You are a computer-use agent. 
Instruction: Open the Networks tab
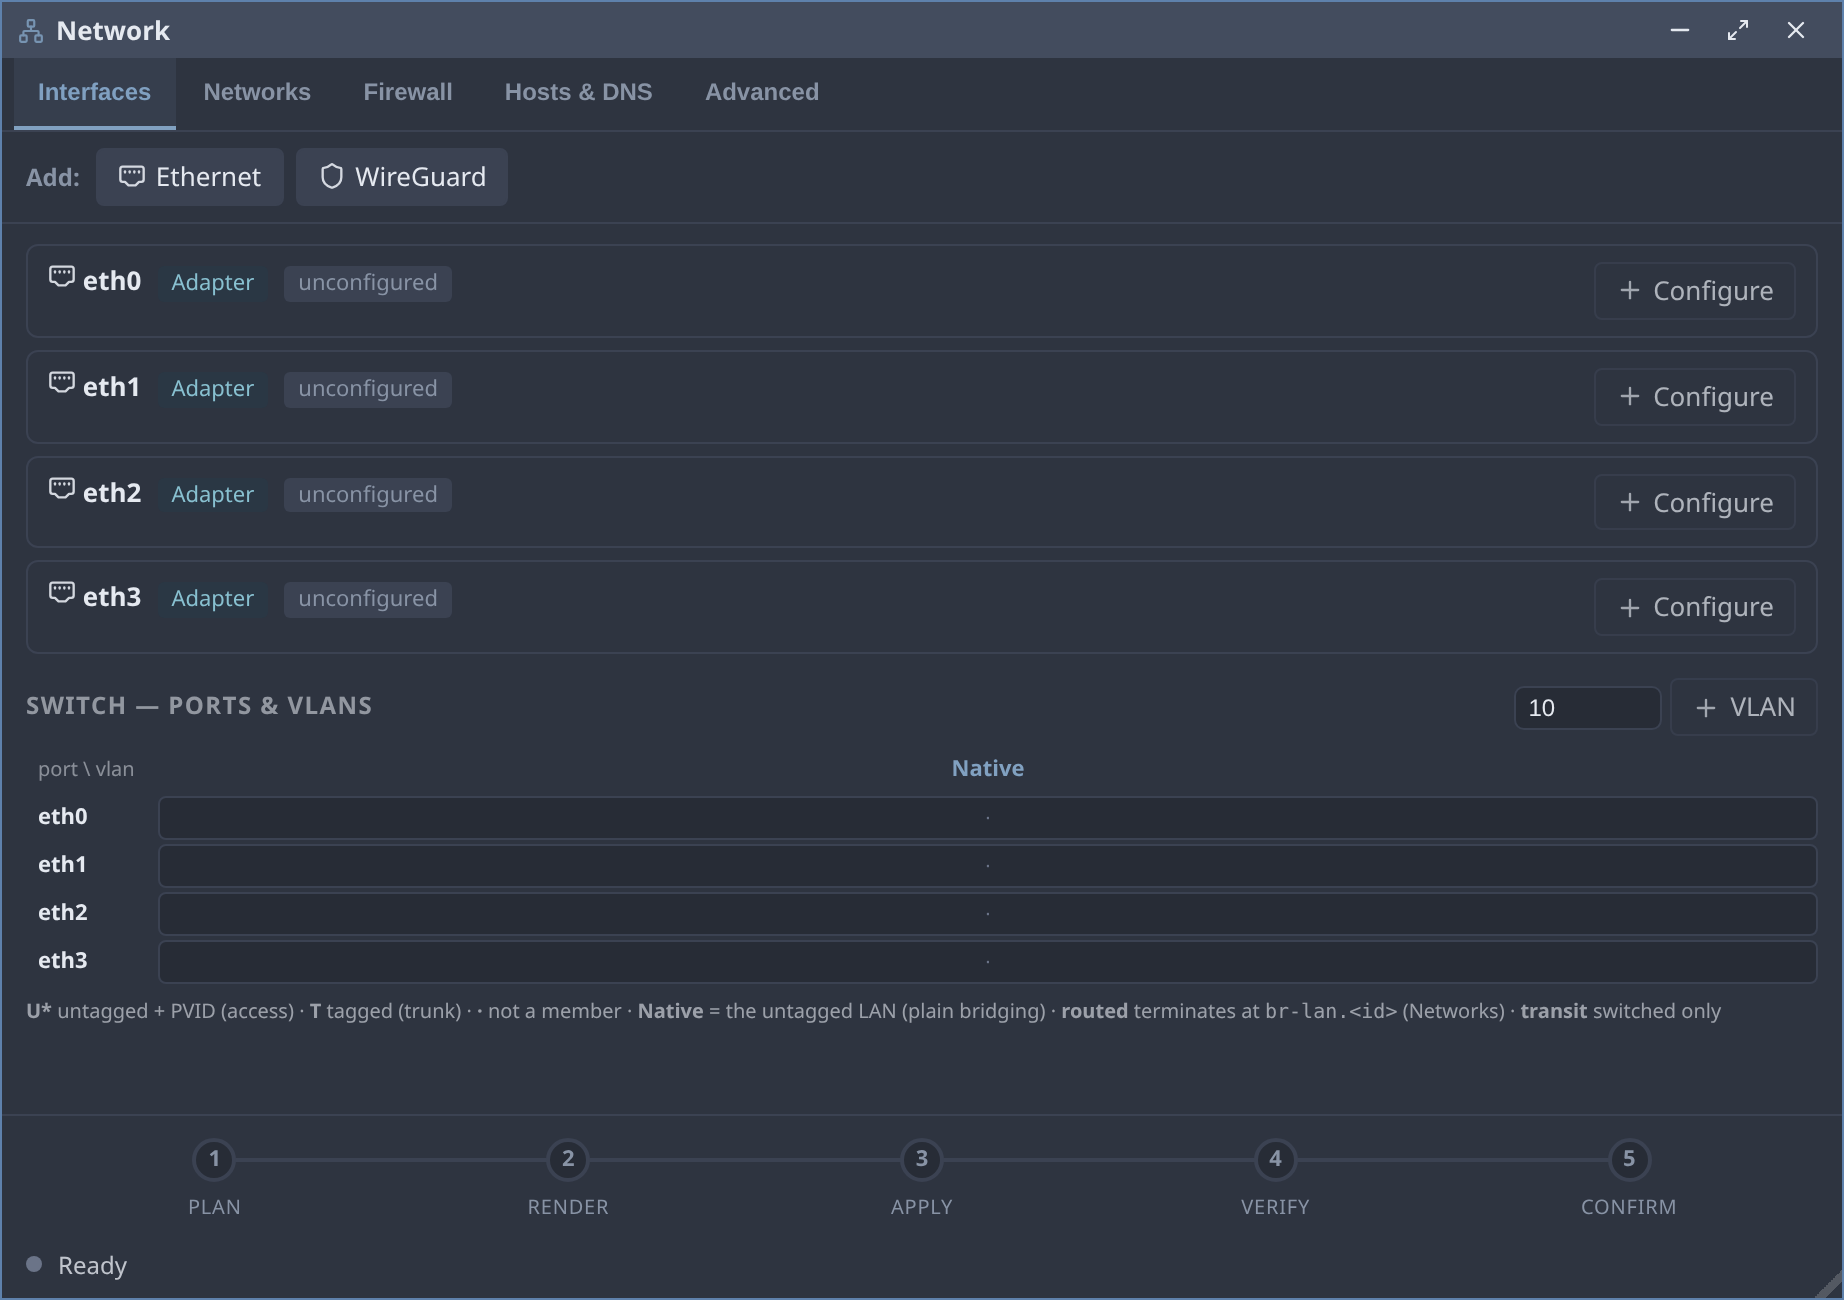click(x=257, y=93)
